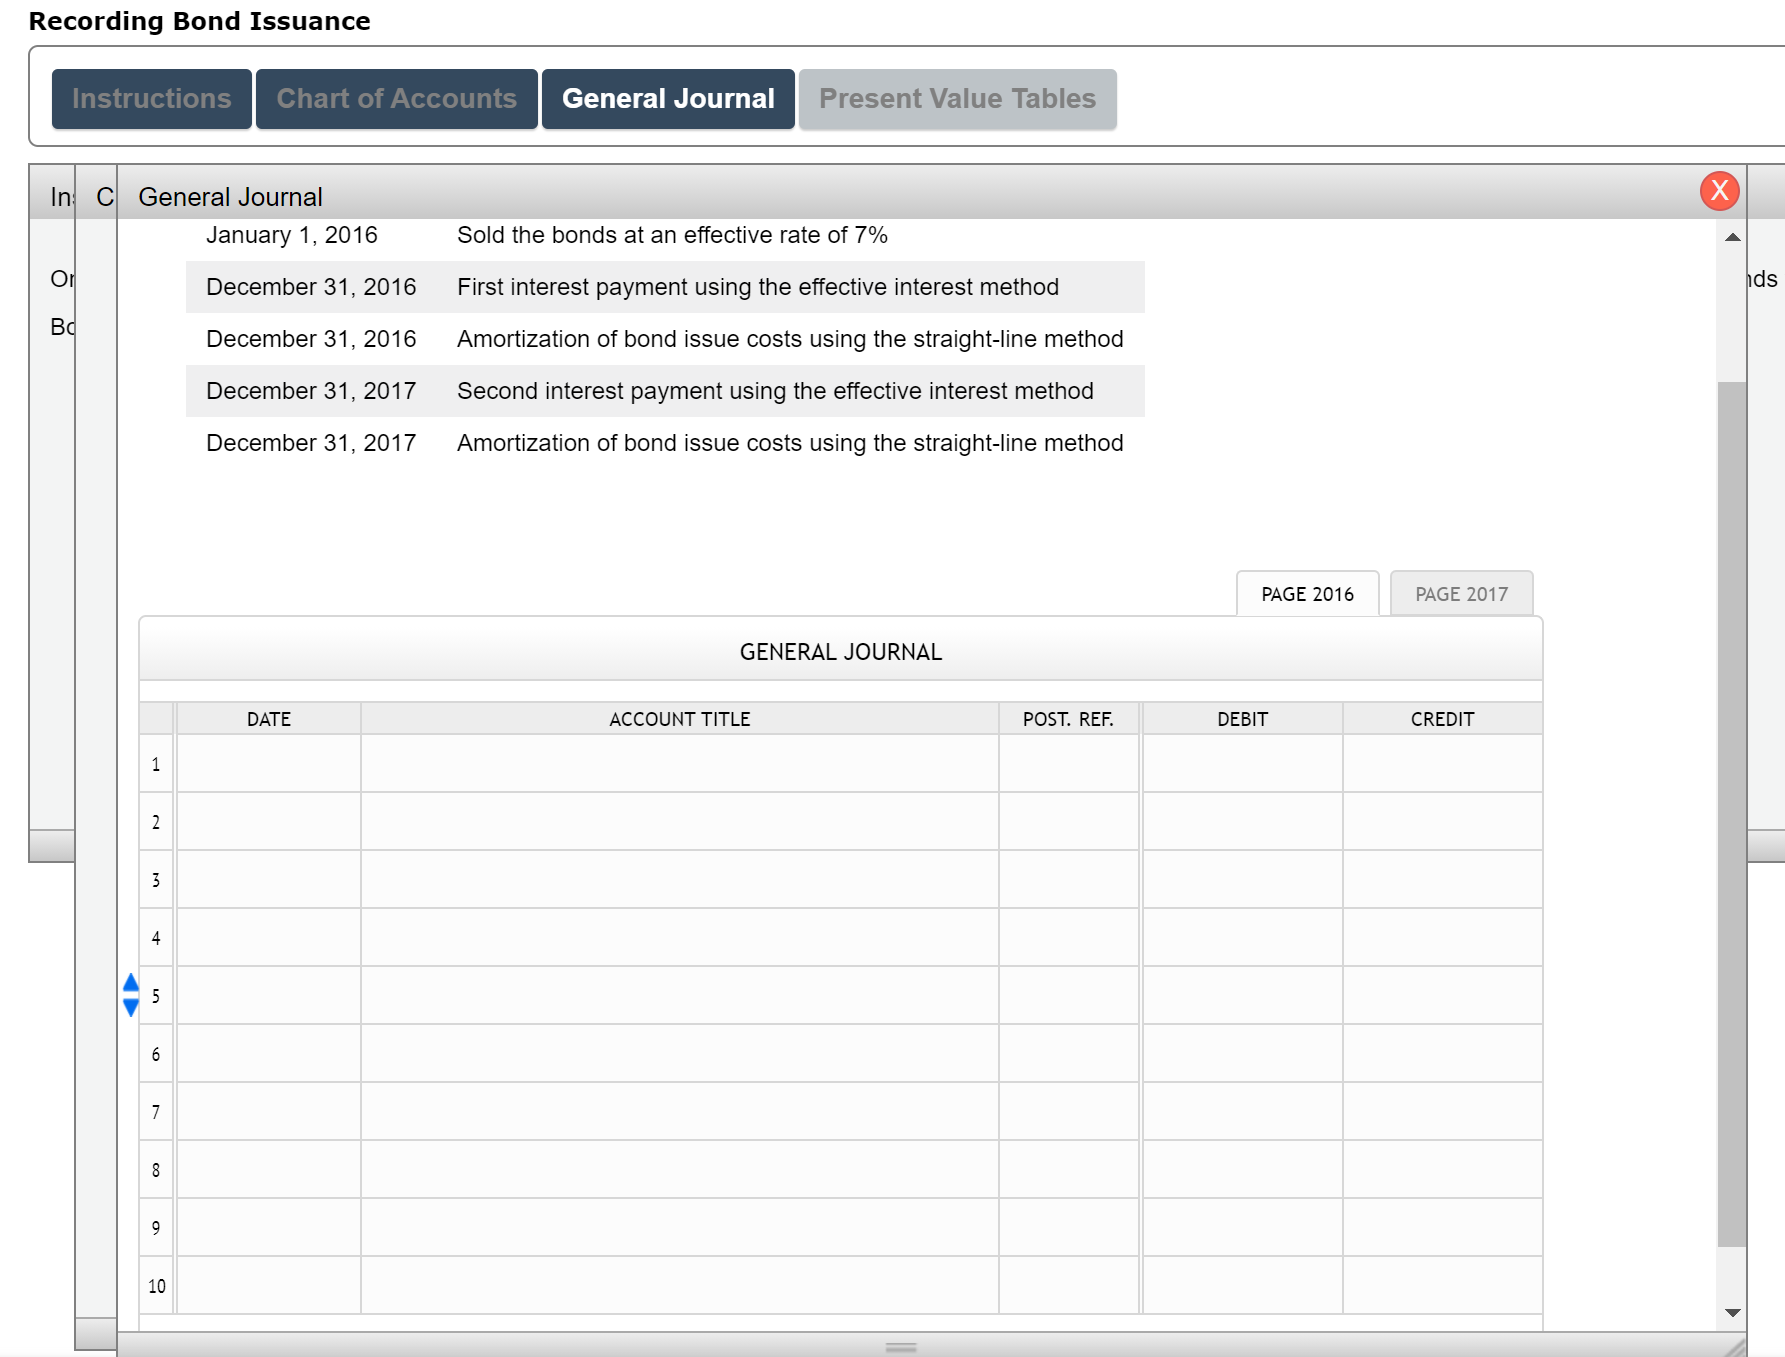Click the vertical scrollbar thumb

[1732, 814]
